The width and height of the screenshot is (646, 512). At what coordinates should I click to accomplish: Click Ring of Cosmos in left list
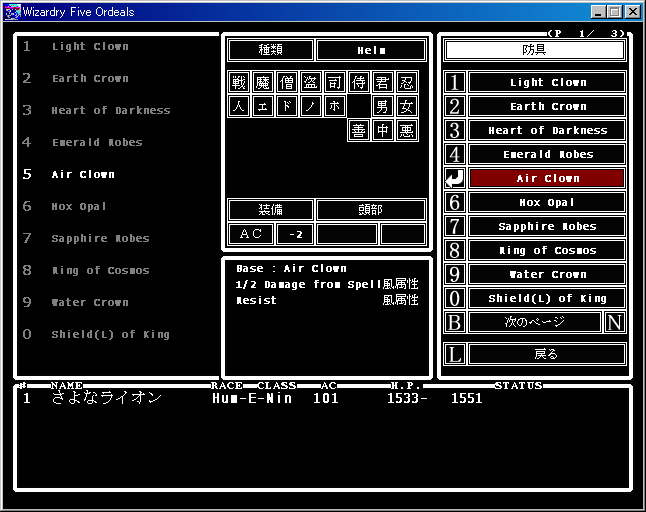[x=101, y=270]
